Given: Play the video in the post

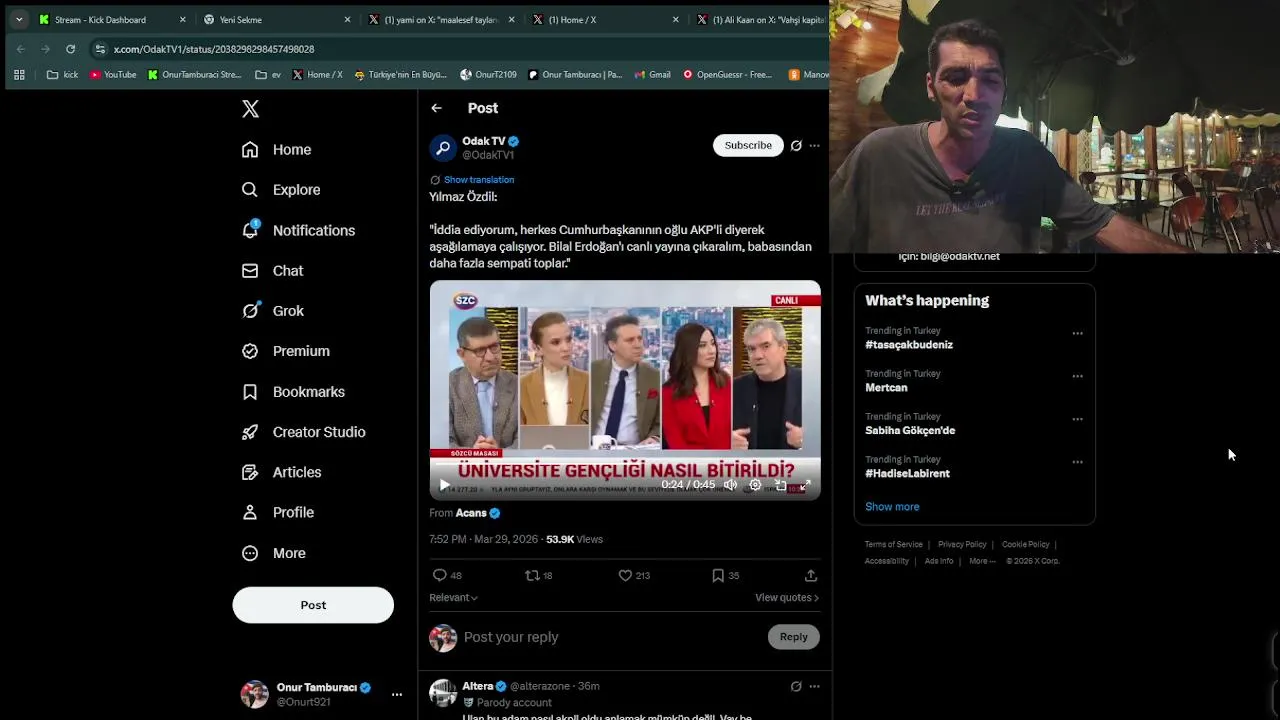Looking at the screenshot, I should pos(444,485).
